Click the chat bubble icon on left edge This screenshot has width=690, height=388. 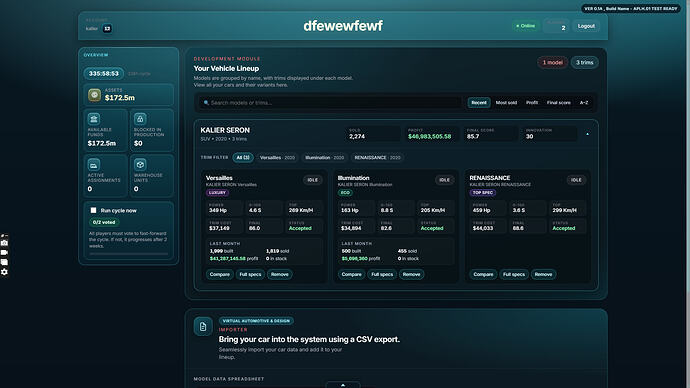(x=4, y=262)
